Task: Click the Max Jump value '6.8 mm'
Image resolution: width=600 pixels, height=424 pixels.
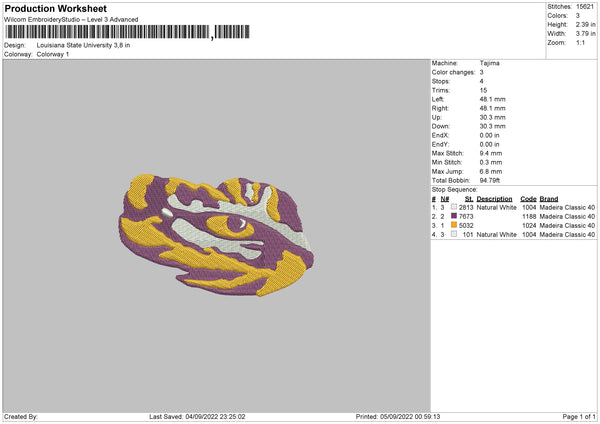Action: click(x=491, y=171)
